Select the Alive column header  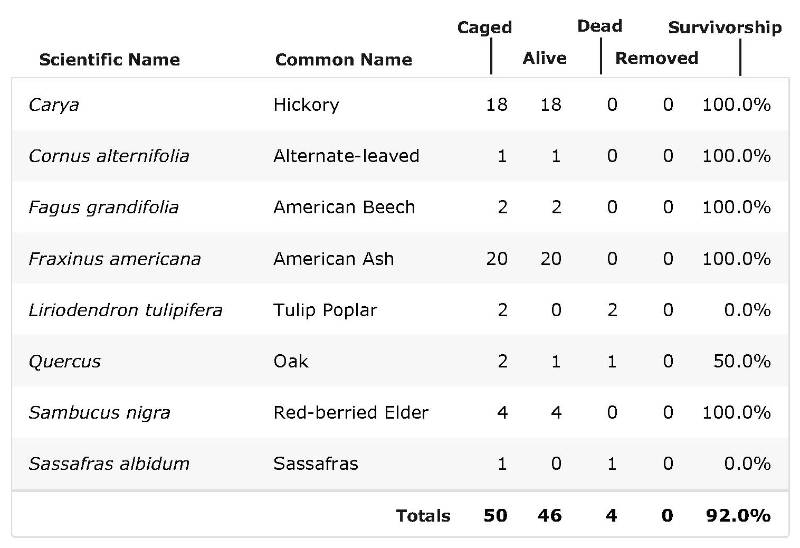[x=544, y=58]
